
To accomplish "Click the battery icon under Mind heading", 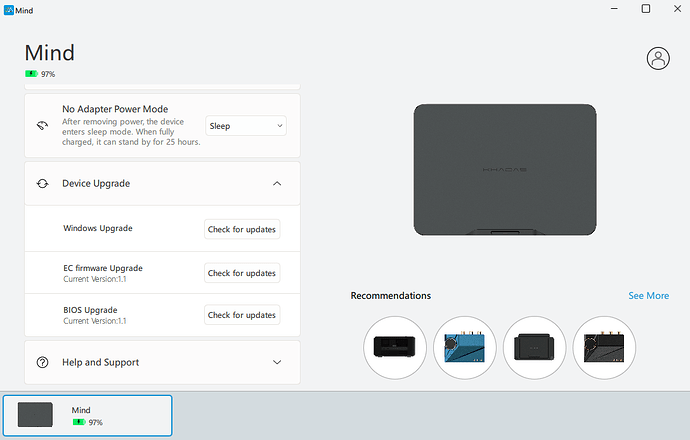I will [31, 74].
